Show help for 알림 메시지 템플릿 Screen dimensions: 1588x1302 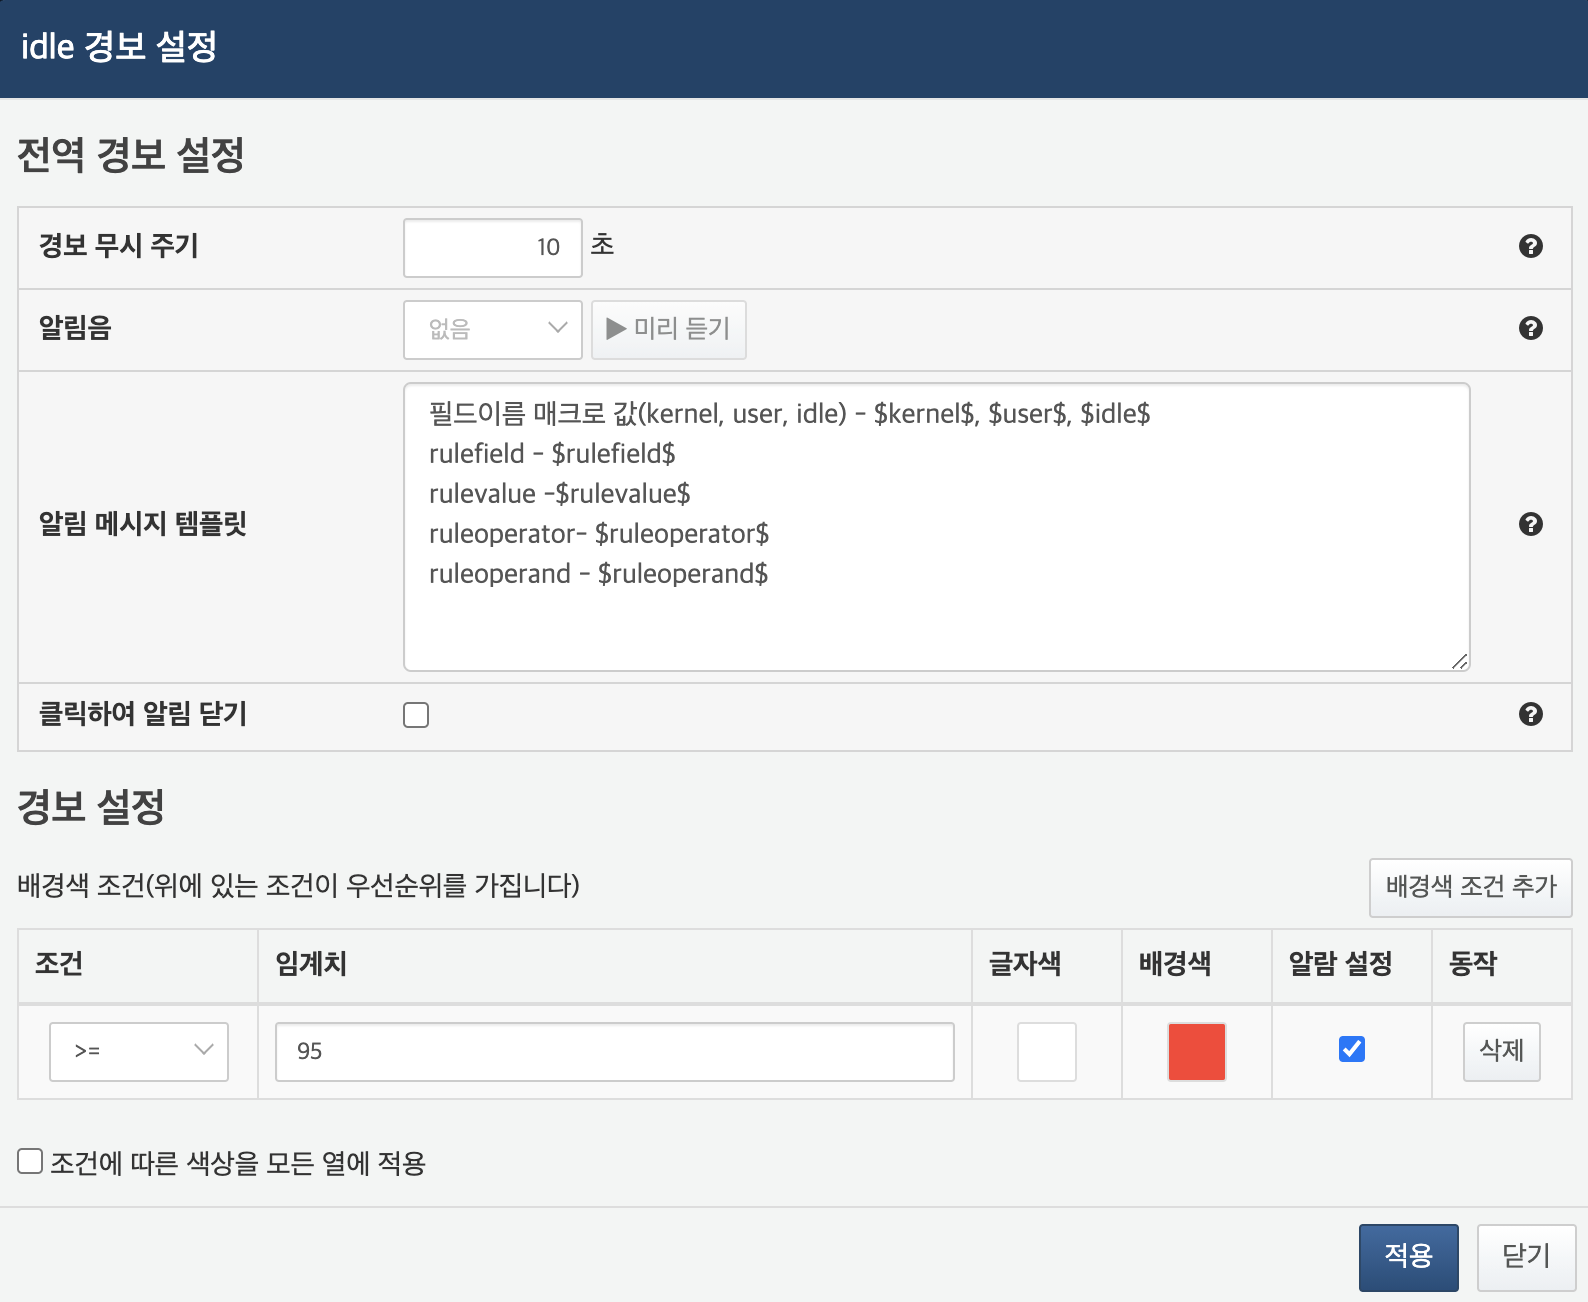click(x=1530, y=524)
